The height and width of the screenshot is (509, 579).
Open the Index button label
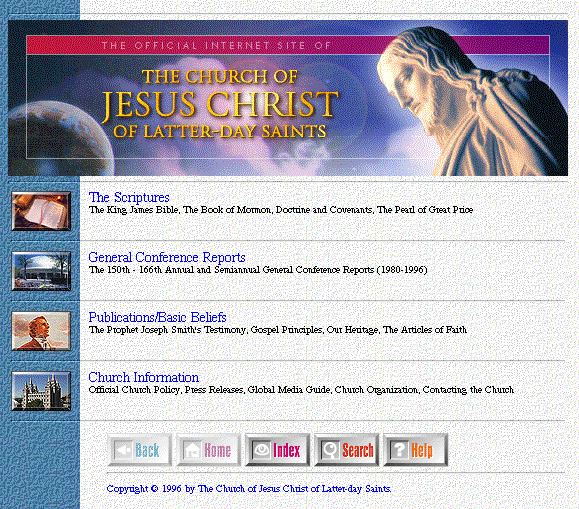coord(287,450)
